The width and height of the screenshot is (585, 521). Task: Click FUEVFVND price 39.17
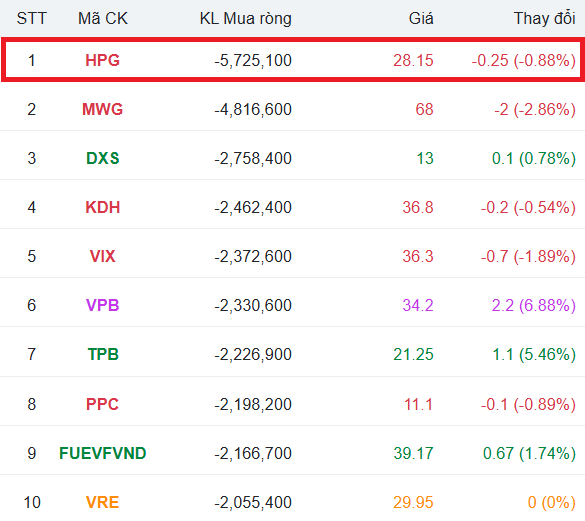click(x=413, y=453)
